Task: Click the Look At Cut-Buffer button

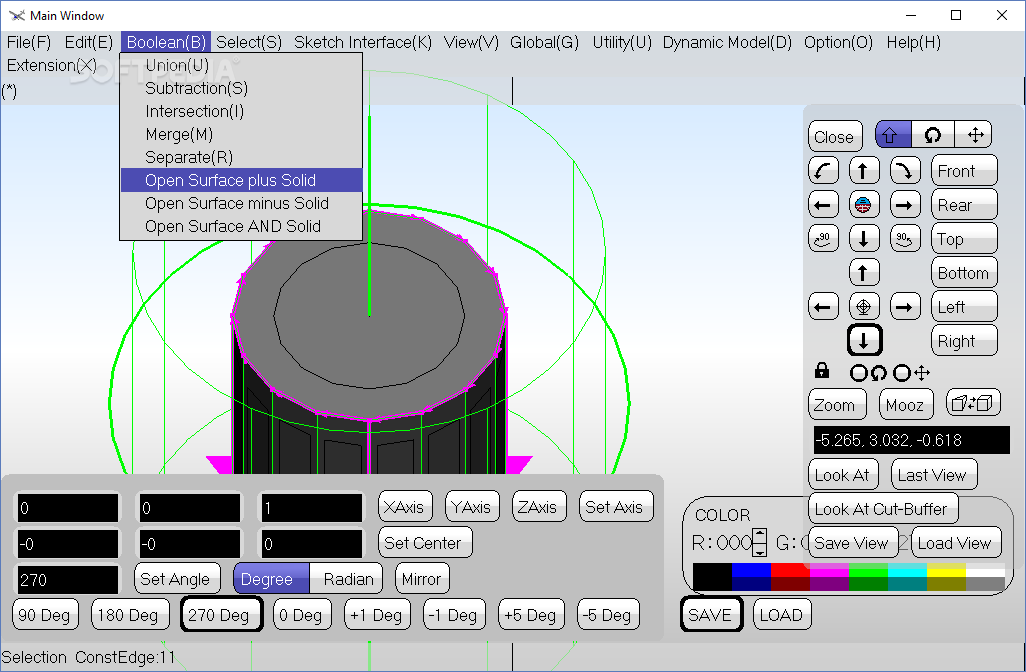Action: [x=883, y=508]
